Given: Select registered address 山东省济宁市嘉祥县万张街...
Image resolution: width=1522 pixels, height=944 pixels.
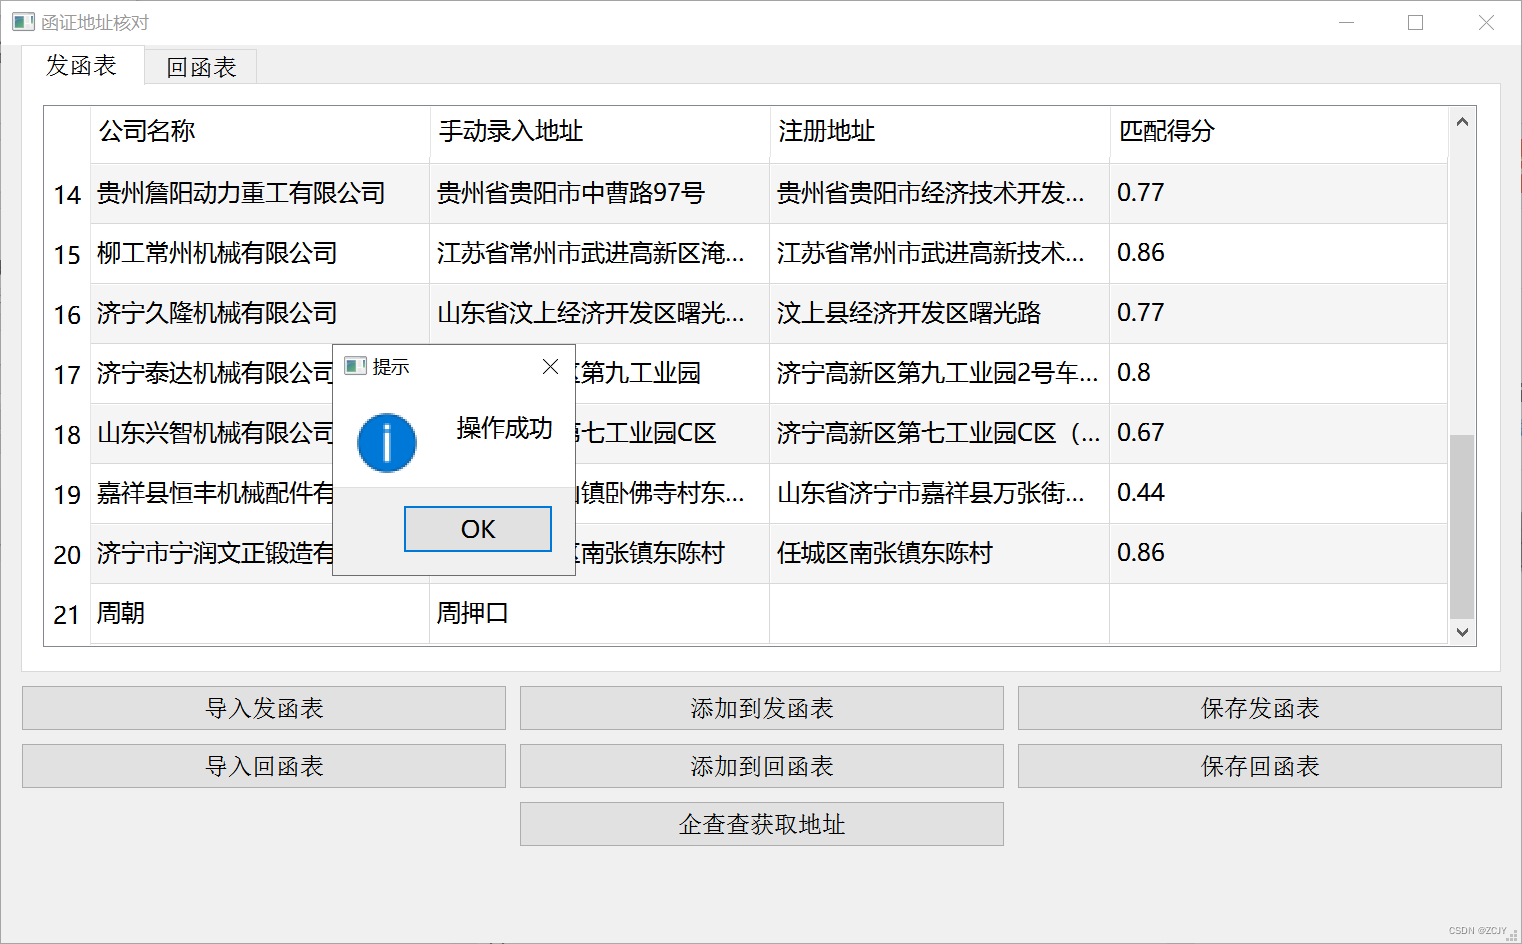Looking at the screenshot, I should tap(940, 494).
